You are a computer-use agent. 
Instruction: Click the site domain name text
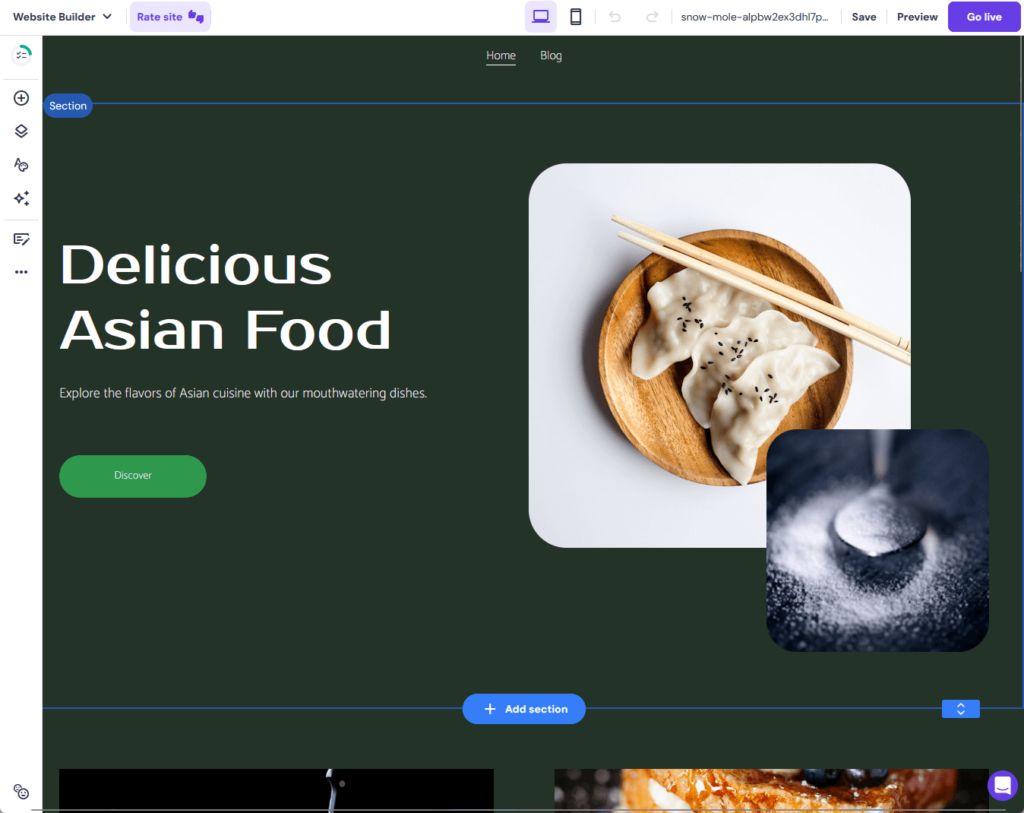click(x=754, y=17)
